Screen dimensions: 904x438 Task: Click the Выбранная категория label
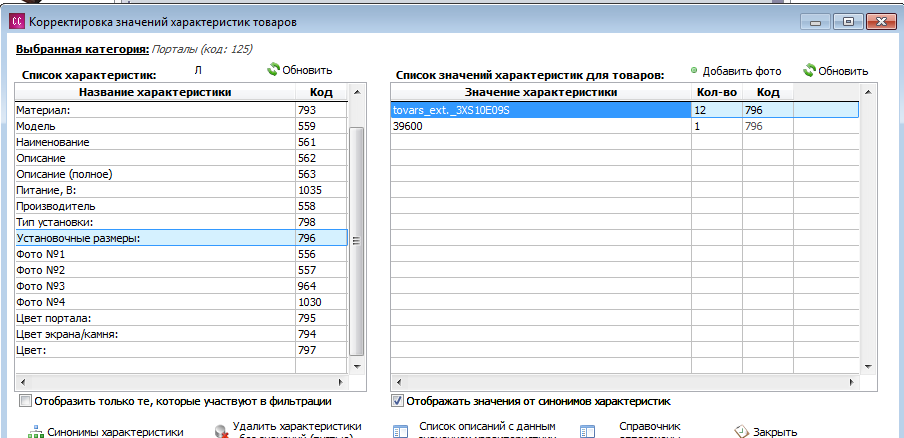pos(82,49)
